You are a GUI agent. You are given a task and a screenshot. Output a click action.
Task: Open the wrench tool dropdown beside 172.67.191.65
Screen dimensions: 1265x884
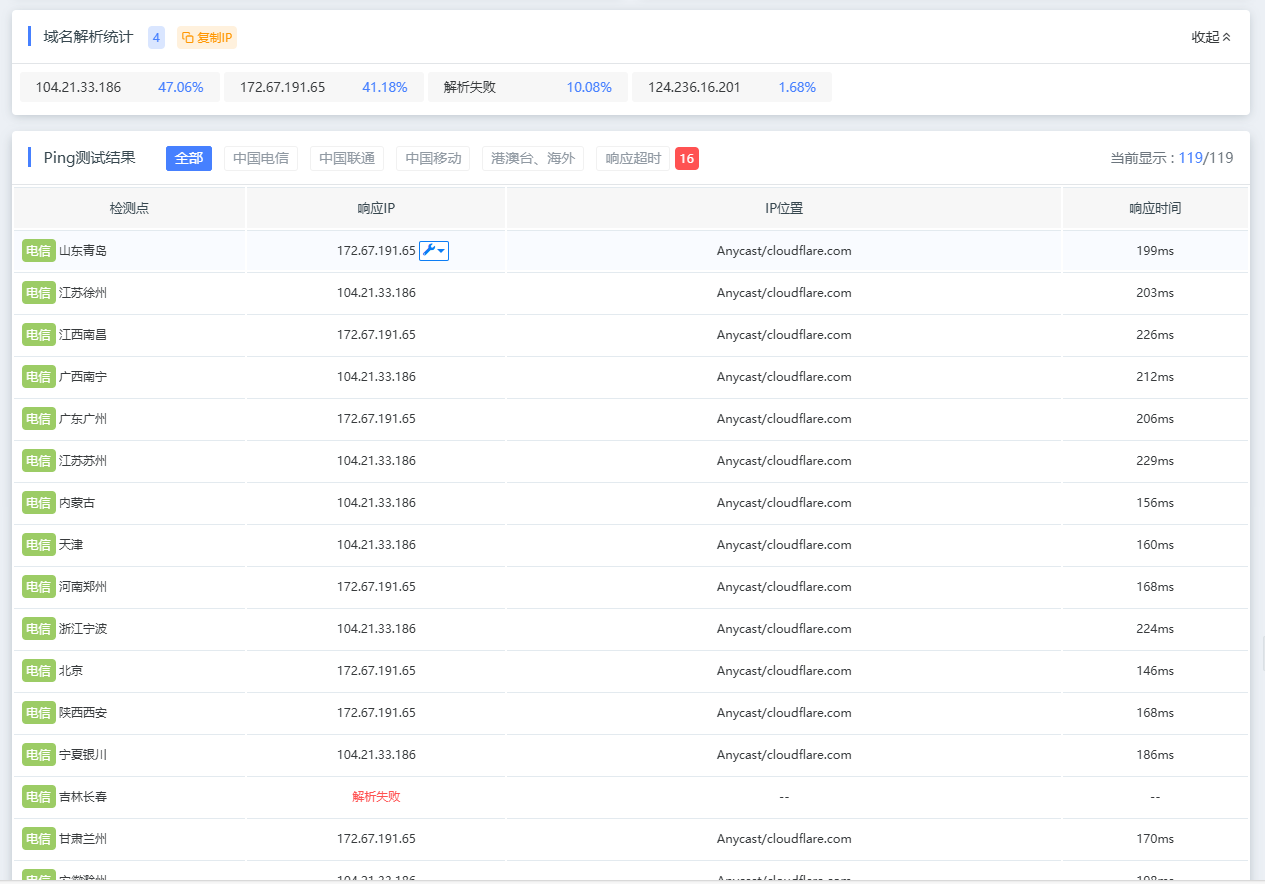coord(434,251)
